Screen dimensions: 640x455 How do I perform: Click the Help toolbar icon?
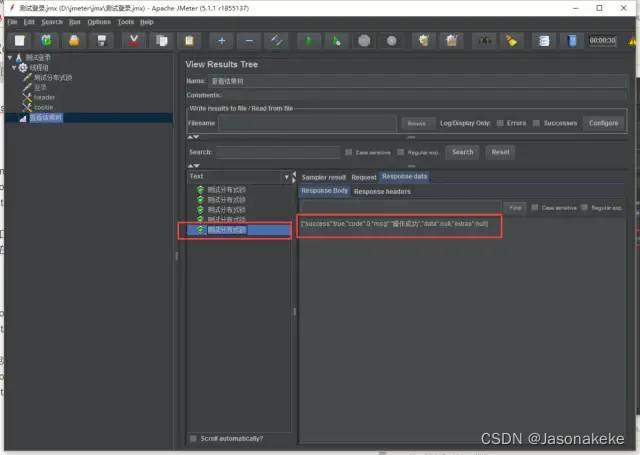pos(572,40)
